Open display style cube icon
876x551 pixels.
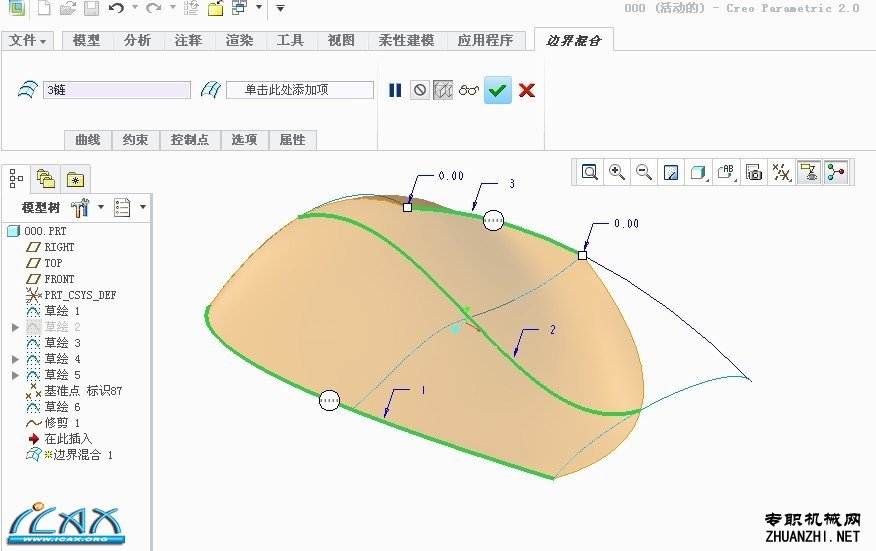coord(698,172)
